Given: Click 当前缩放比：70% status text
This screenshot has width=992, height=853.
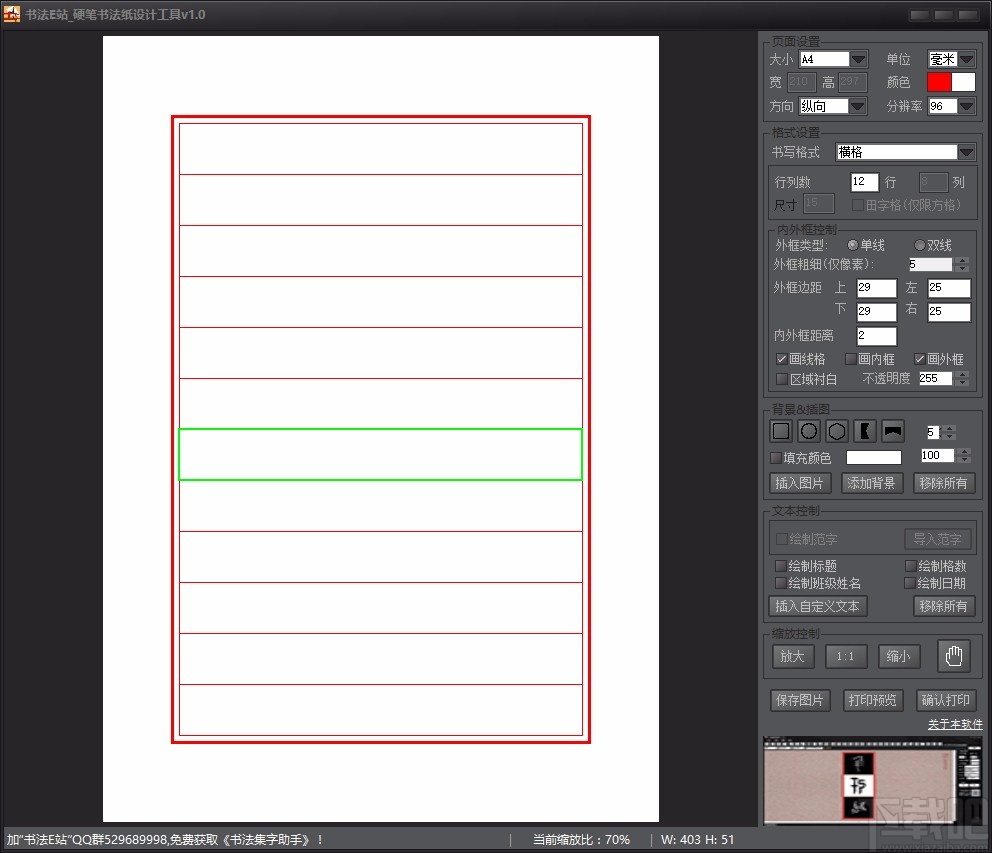Looking at the screenshot, I should 581,840.
